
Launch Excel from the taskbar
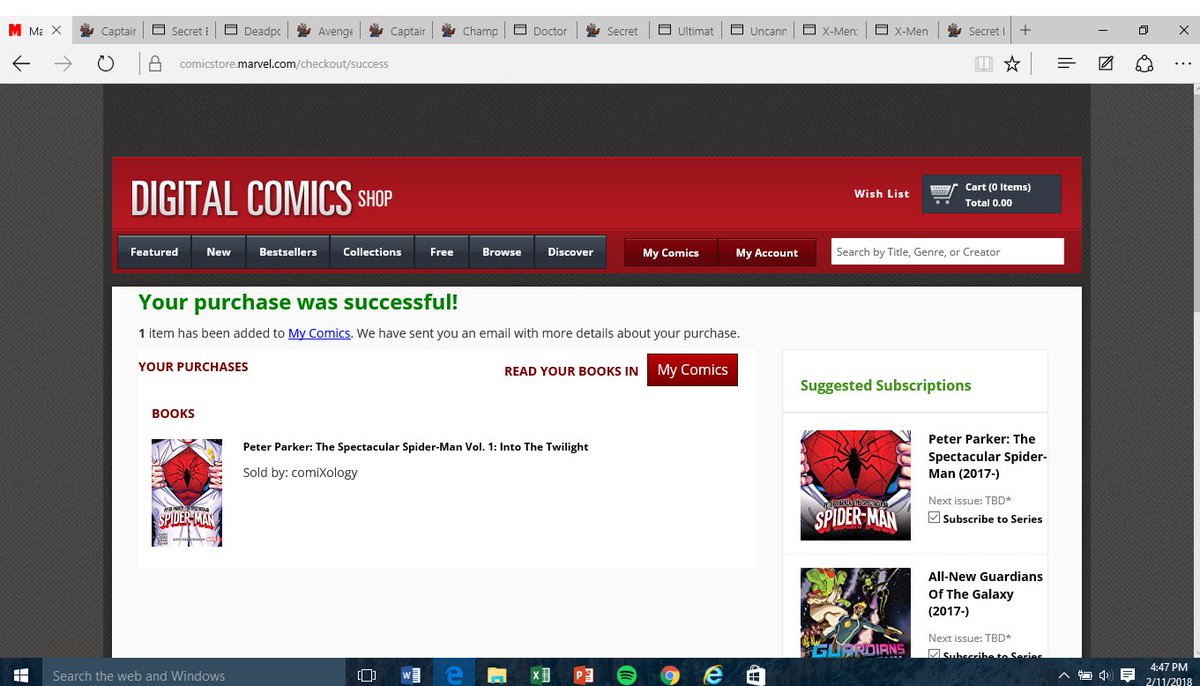tap(540, 675)
